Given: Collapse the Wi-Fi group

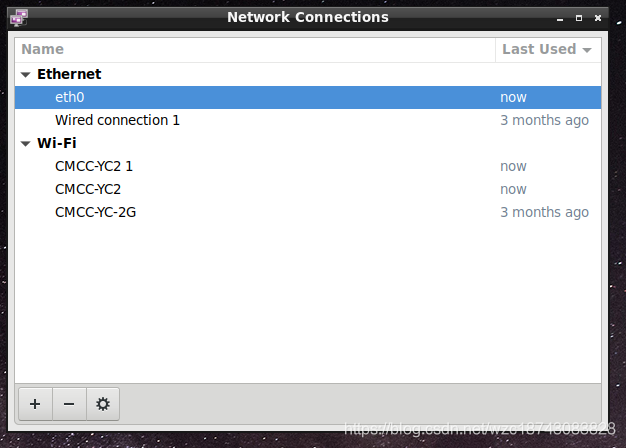Looking at the screenshot, I should pyautogui.click(x=26, y=144).
